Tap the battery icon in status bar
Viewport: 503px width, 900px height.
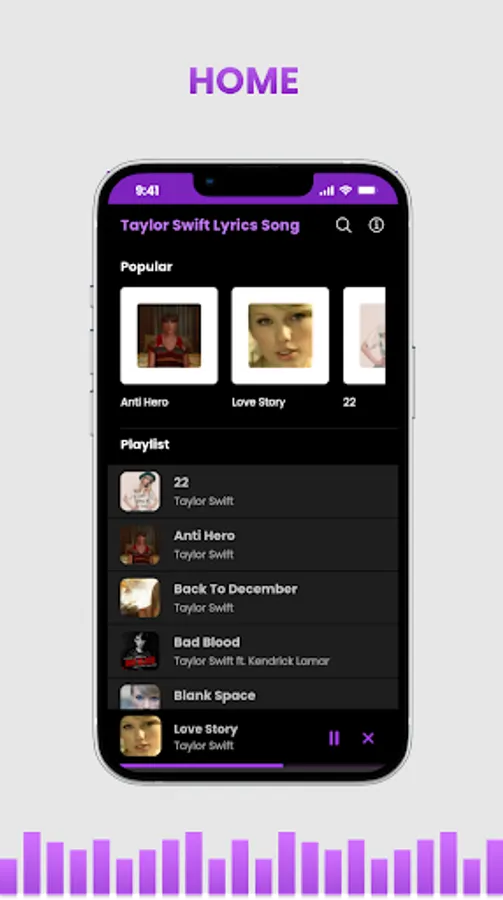(367, 190)
